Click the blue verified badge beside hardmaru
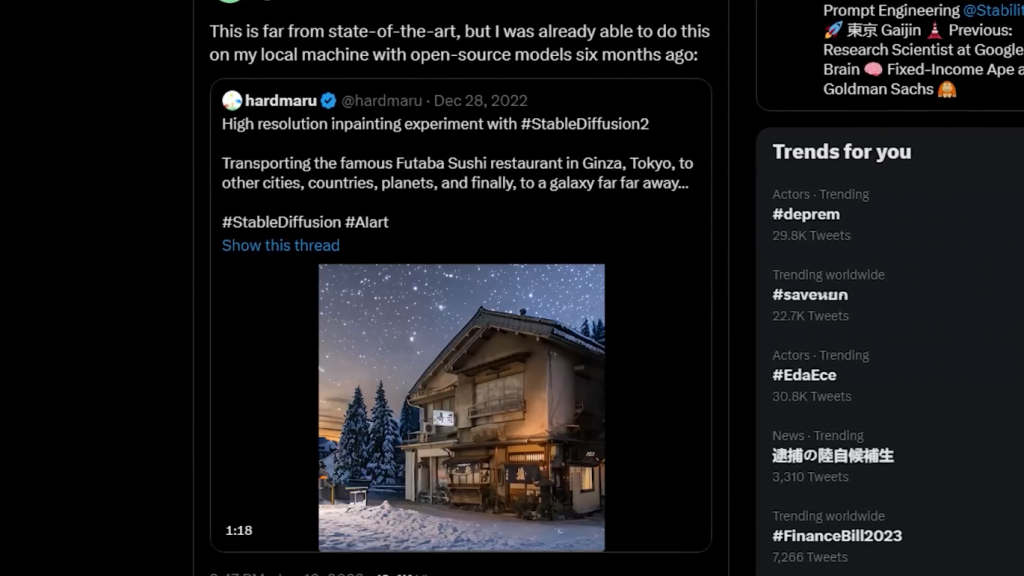 coord(327,100)
